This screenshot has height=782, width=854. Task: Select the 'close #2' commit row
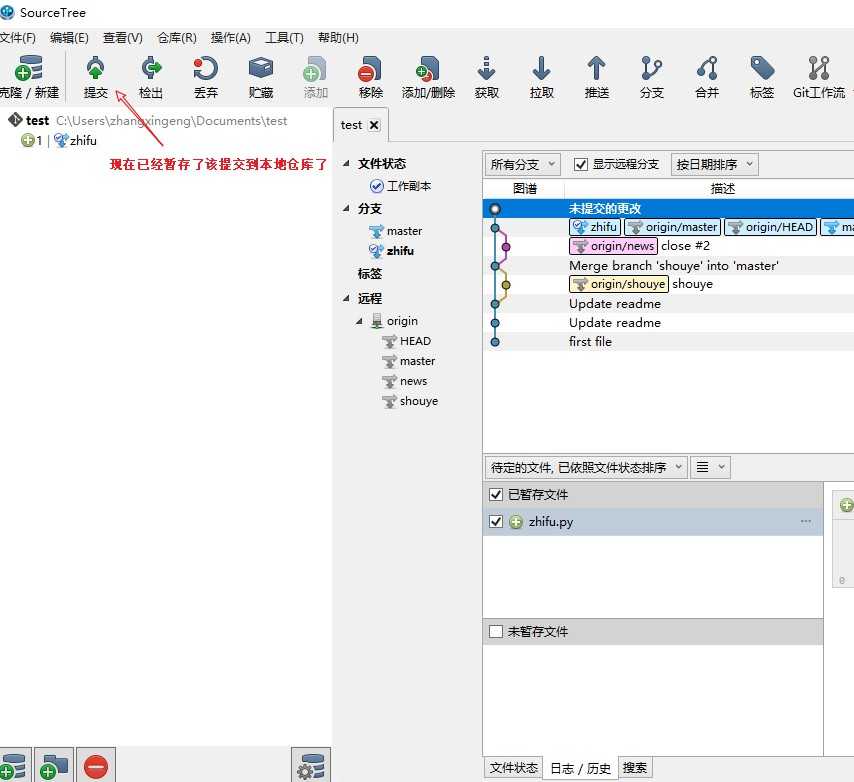[x=668, y=246]
